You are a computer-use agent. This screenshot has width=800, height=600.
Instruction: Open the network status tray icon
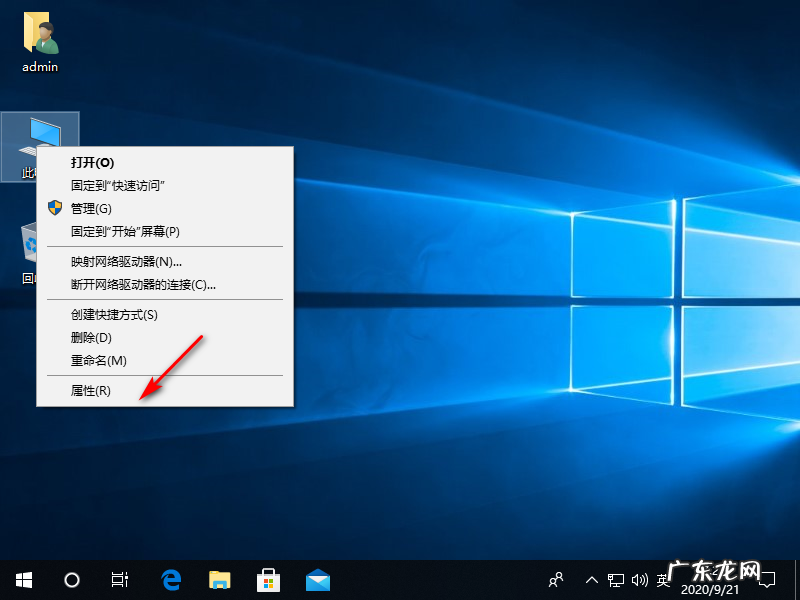617,579
